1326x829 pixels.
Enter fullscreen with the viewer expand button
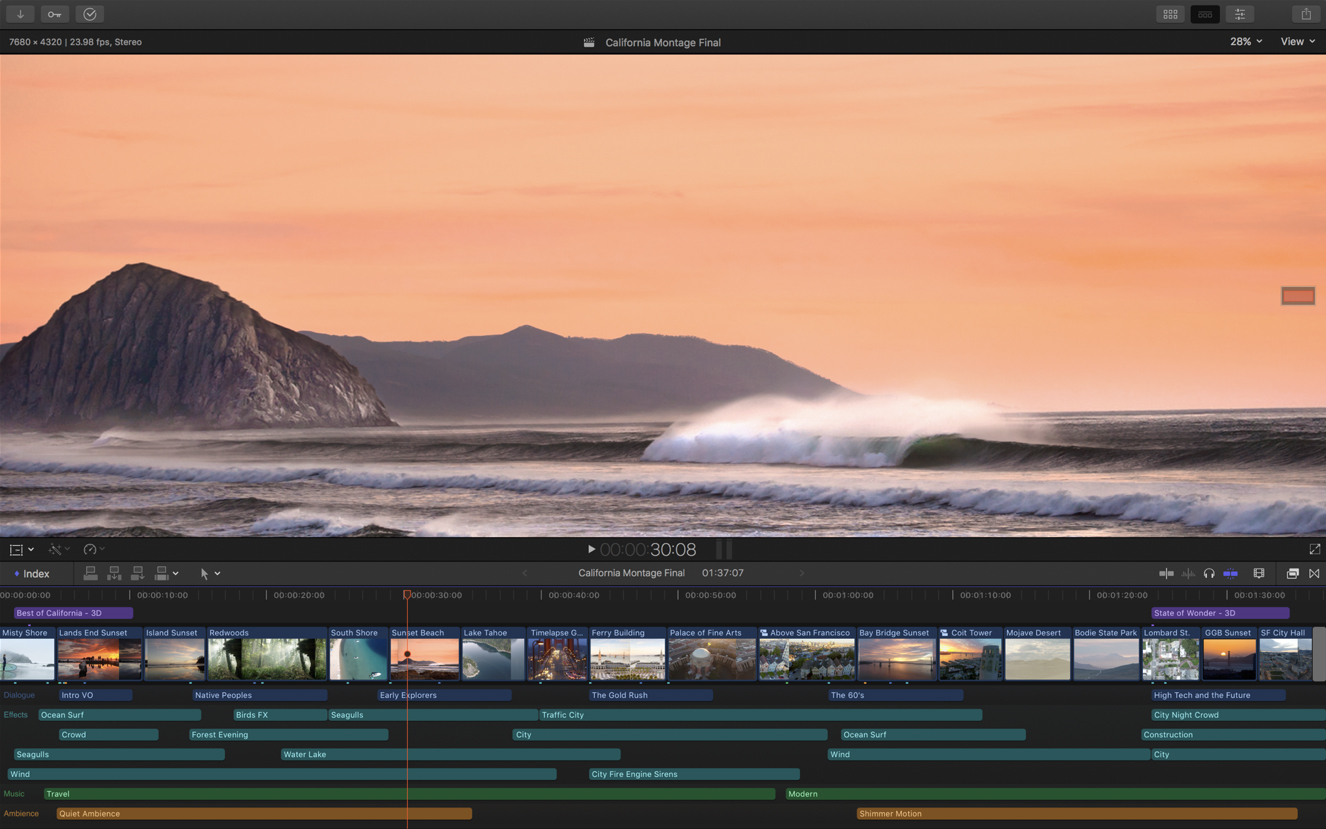click(x=1314, y=549)
